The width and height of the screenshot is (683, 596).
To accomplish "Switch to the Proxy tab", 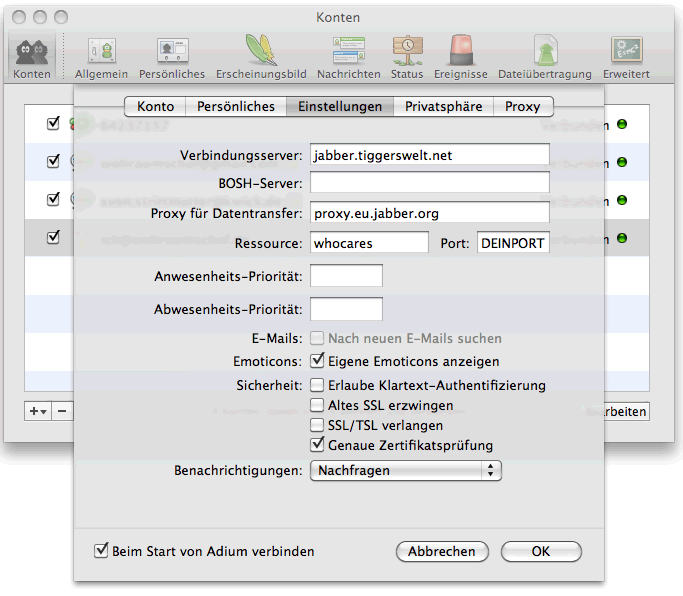I will [x=523, y=107].
